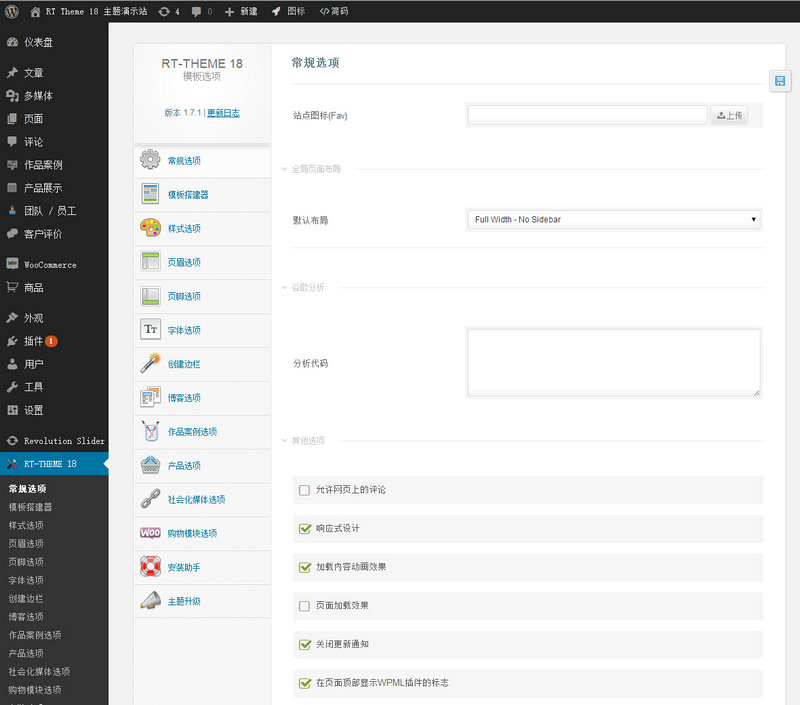Uncheck 关闭更新通知 checkbox
This screenshot has width=800, height=705.
[x=305, y=644]
